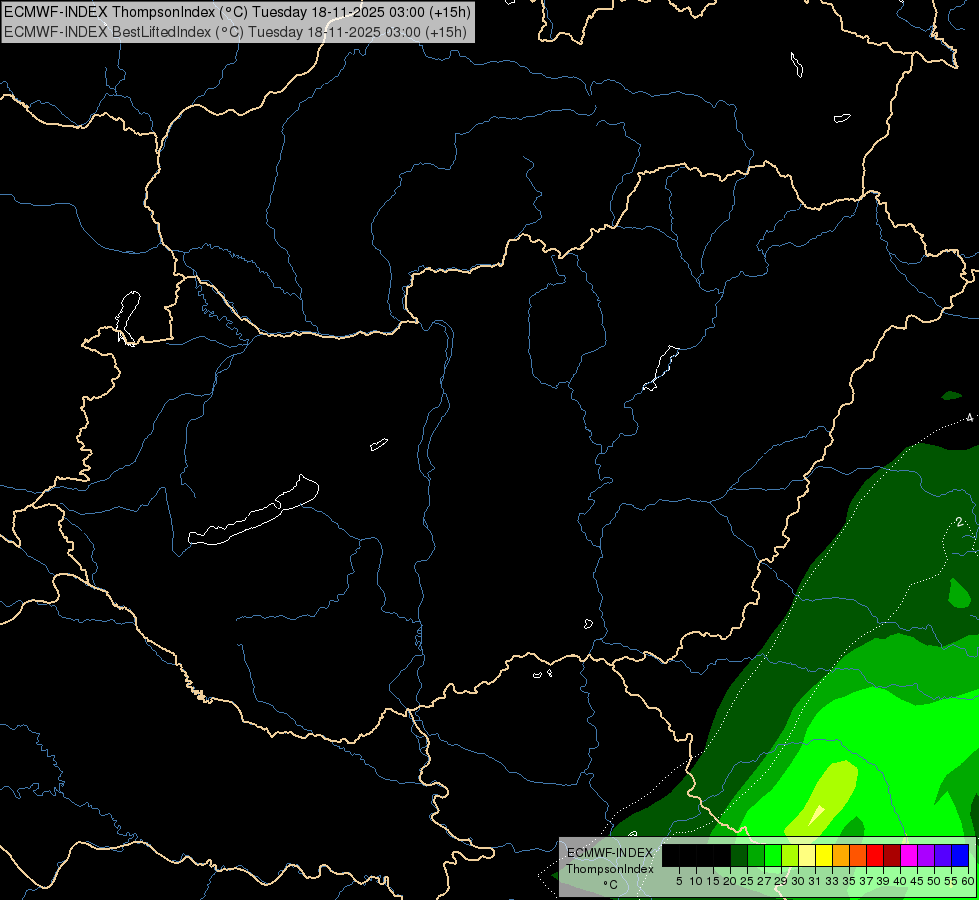Click the ThompsonIndex title line at top
This screenshot has height=900, width=979.
[x=237, y=11]
